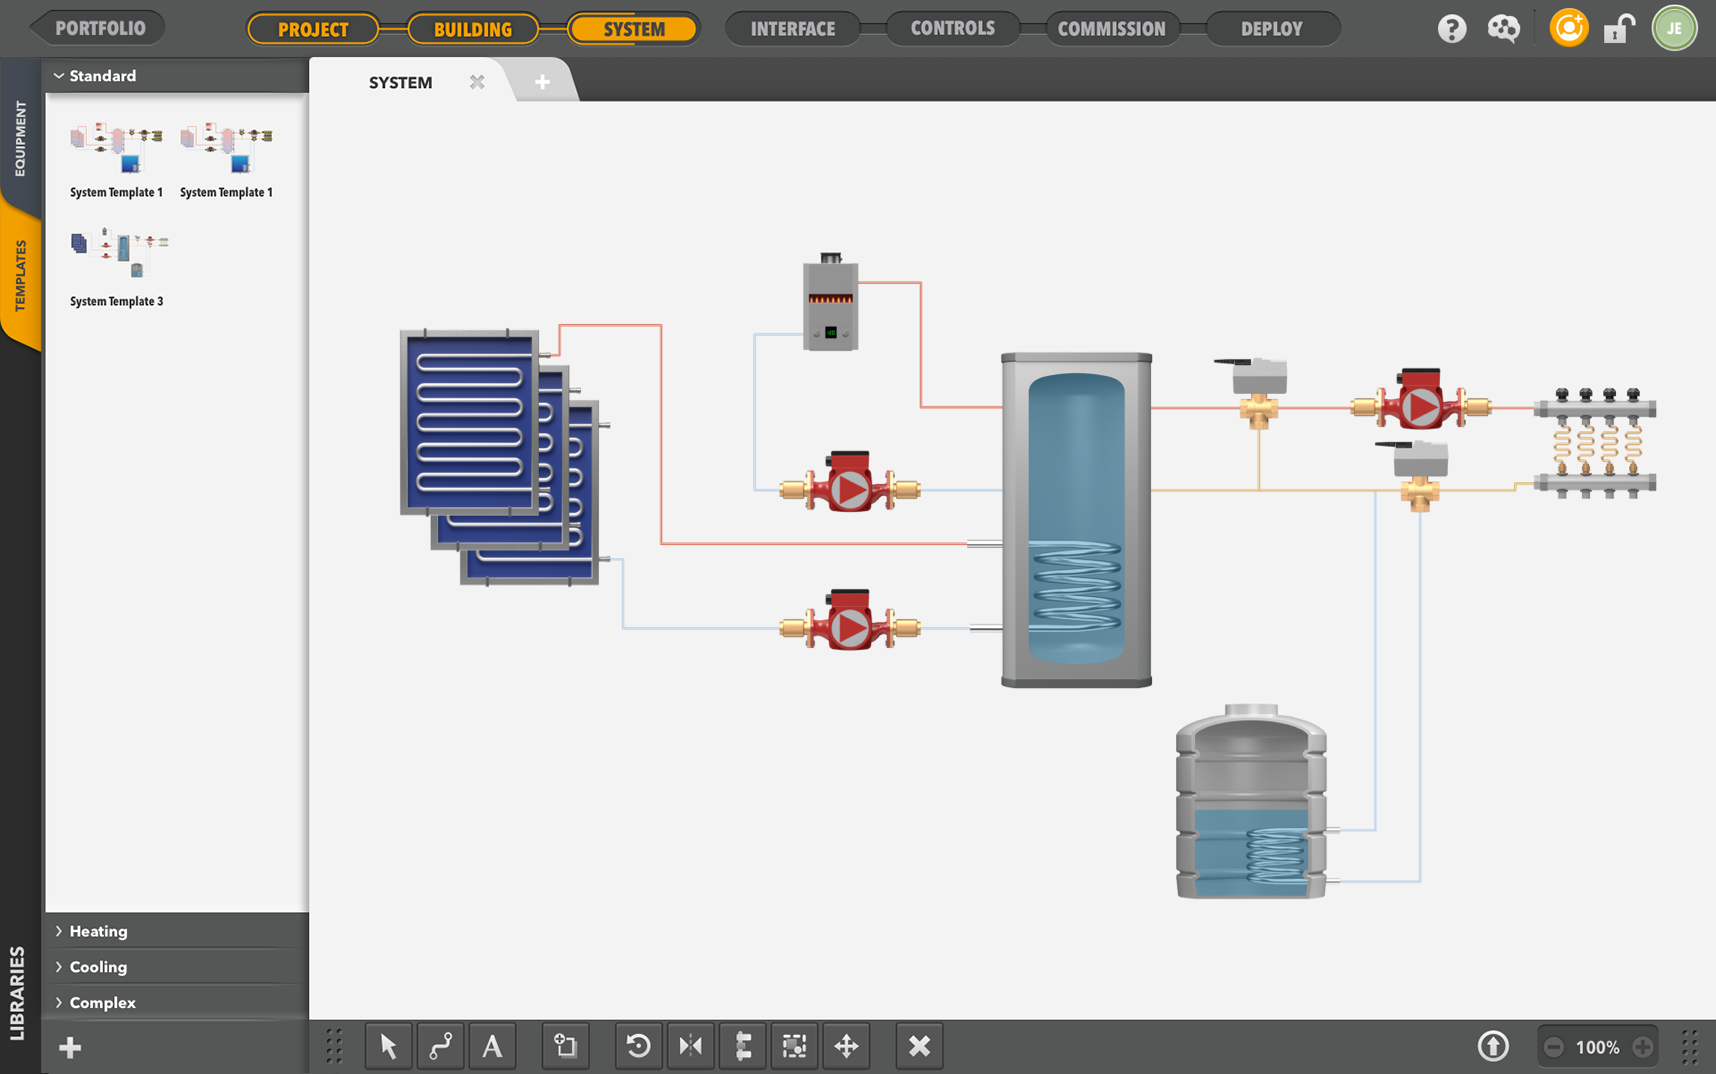Select the pipe connector drawing tool

point(440,1046)
